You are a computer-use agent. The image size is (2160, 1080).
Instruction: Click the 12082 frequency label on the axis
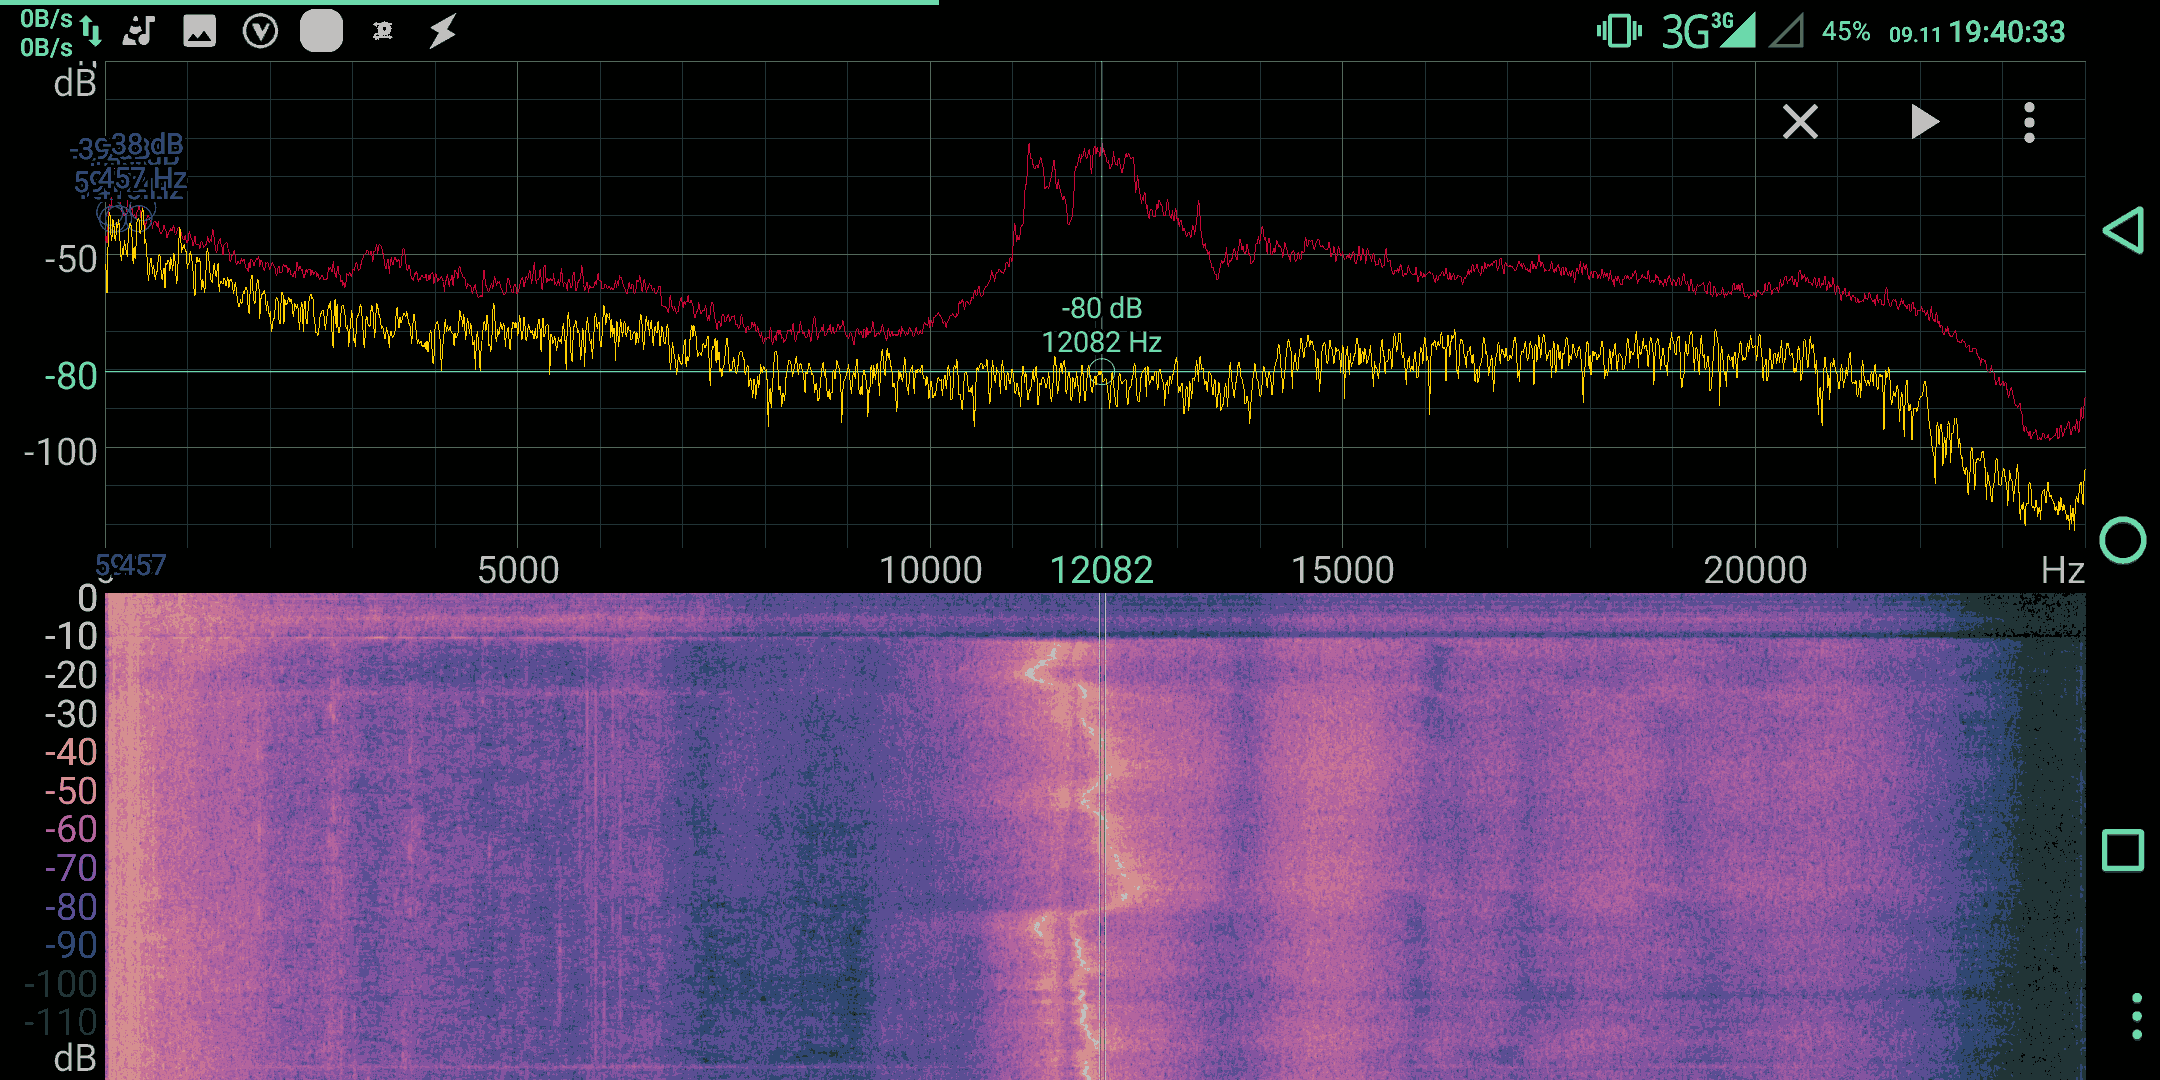pyautogui.click(x=1101, y=571)
